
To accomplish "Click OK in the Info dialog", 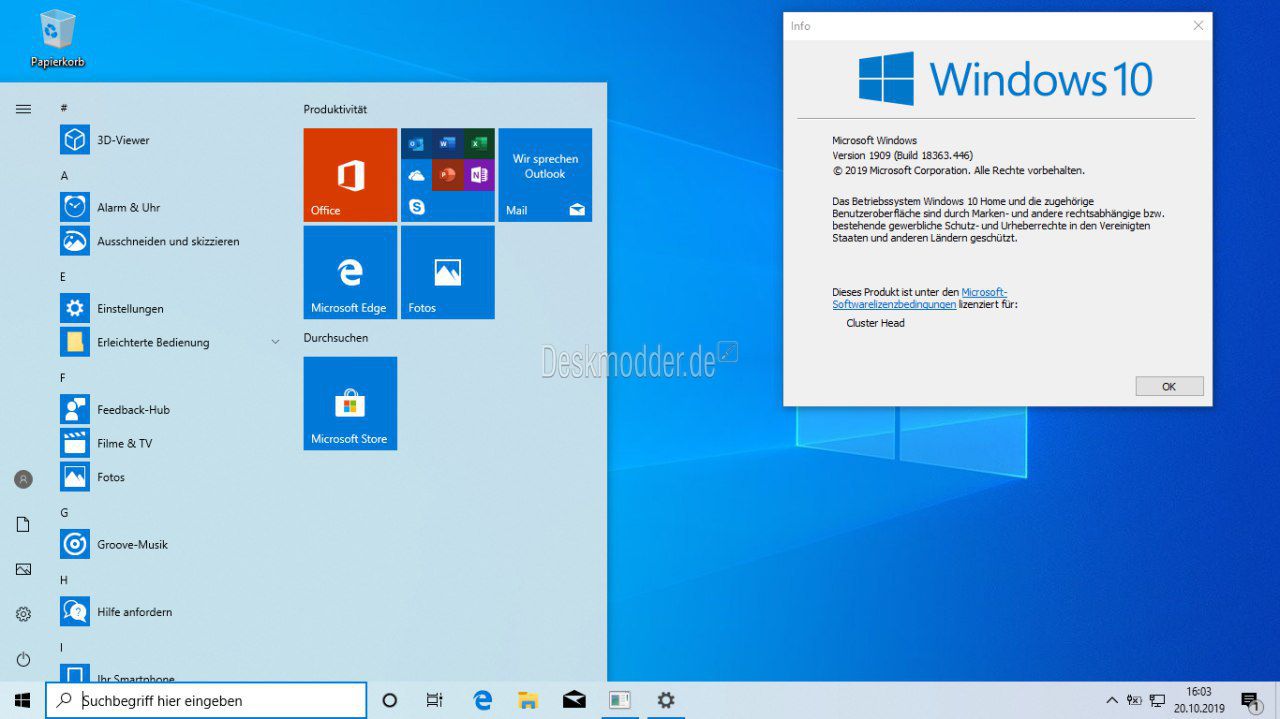I will tap(1169, 386).
